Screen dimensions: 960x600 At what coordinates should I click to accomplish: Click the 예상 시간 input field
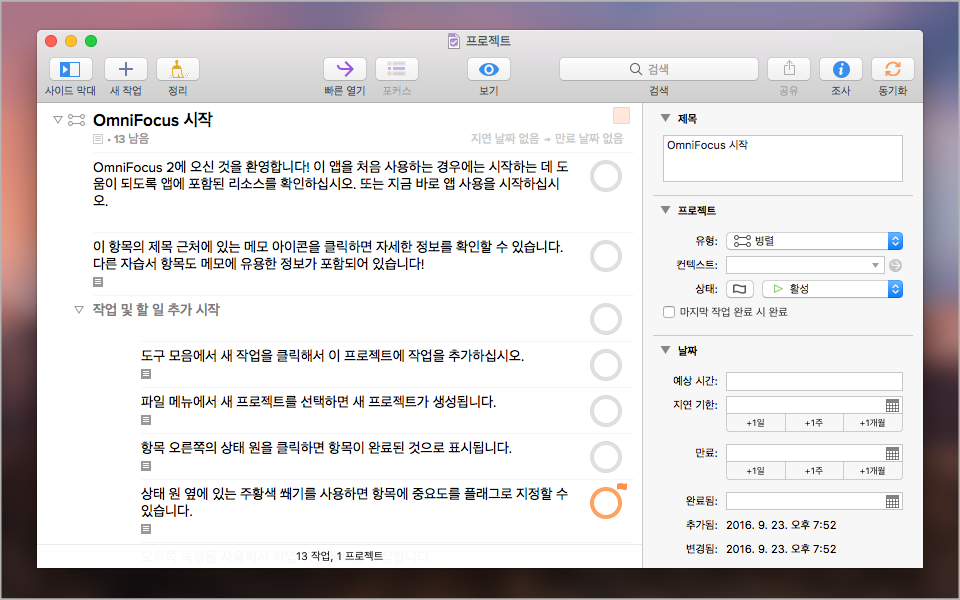click(814, 381)
